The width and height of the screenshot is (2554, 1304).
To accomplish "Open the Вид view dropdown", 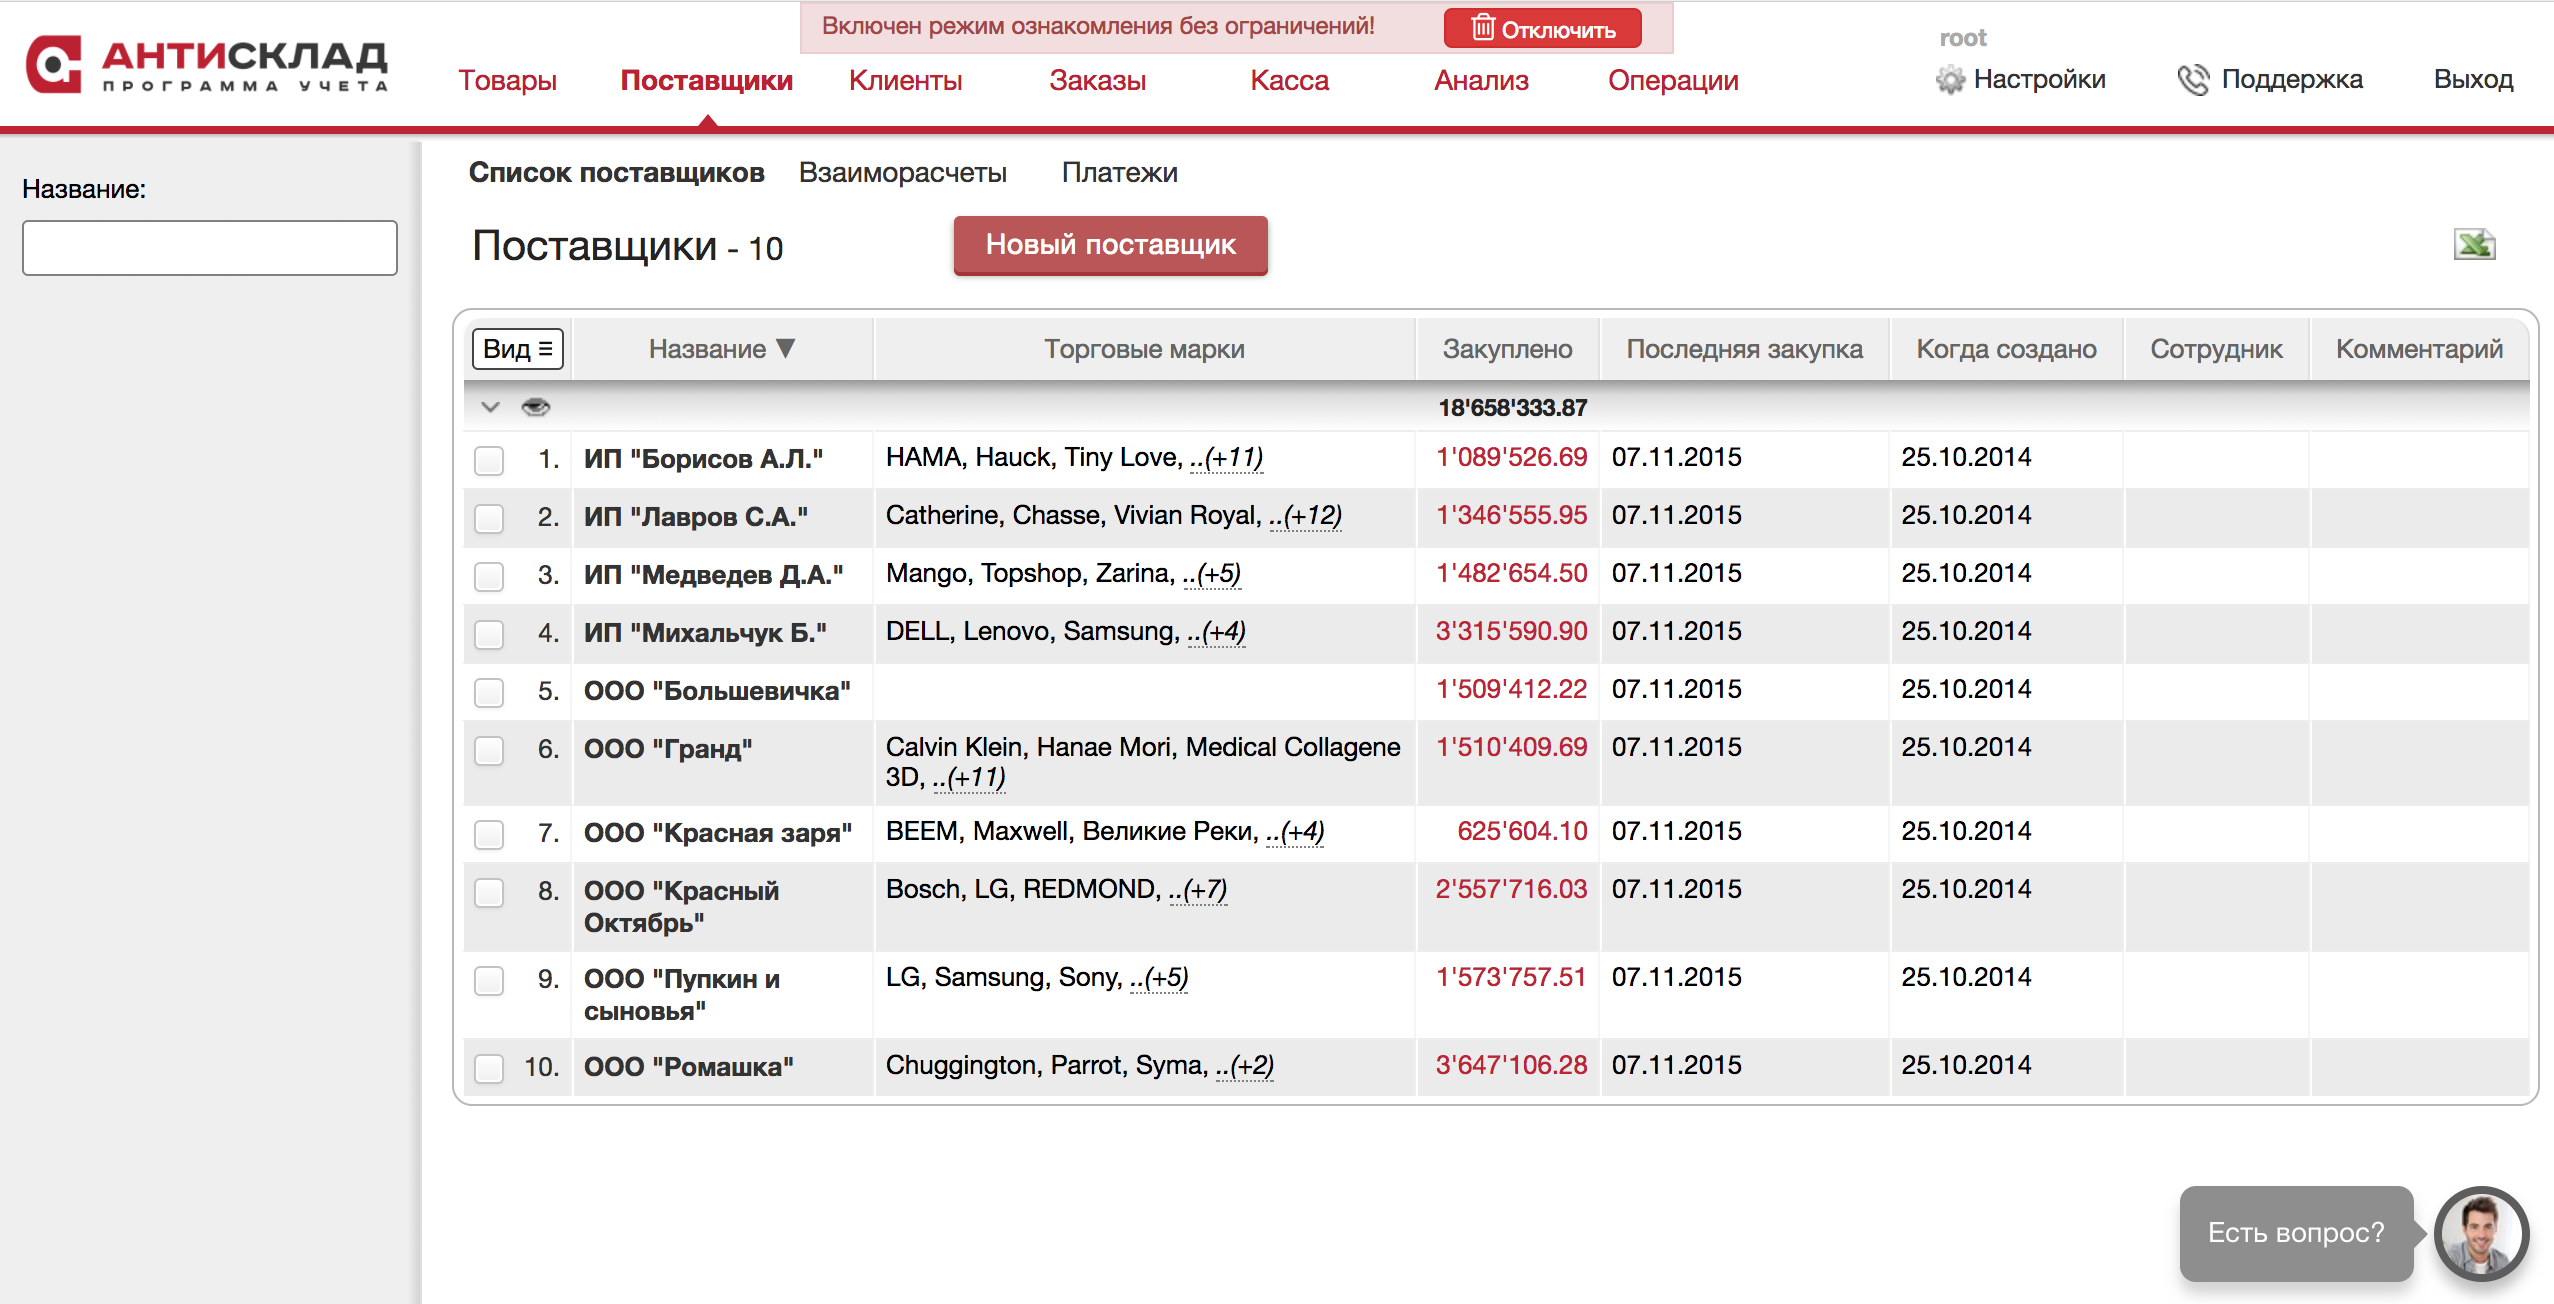I will 517,348.
